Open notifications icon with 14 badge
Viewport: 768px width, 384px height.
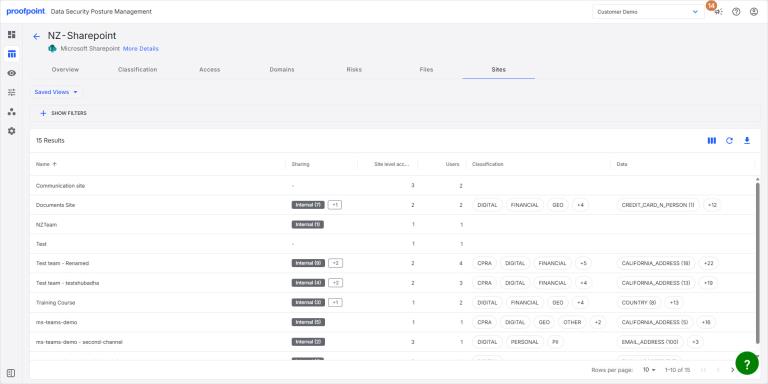click(718, 12)
